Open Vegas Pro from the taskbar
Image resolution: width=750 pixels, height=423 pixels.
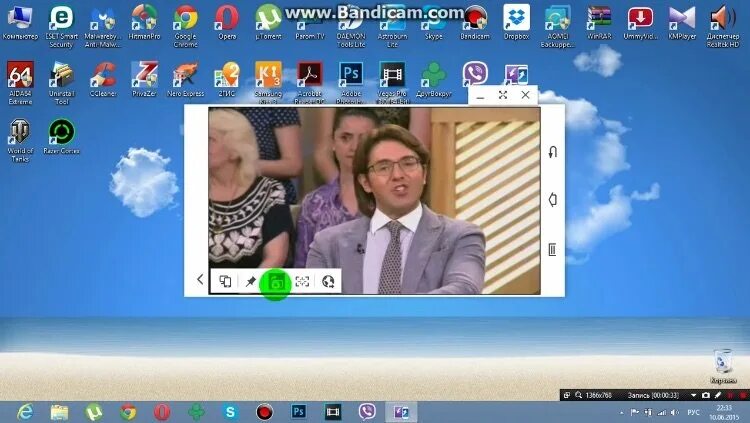point(332,412)
